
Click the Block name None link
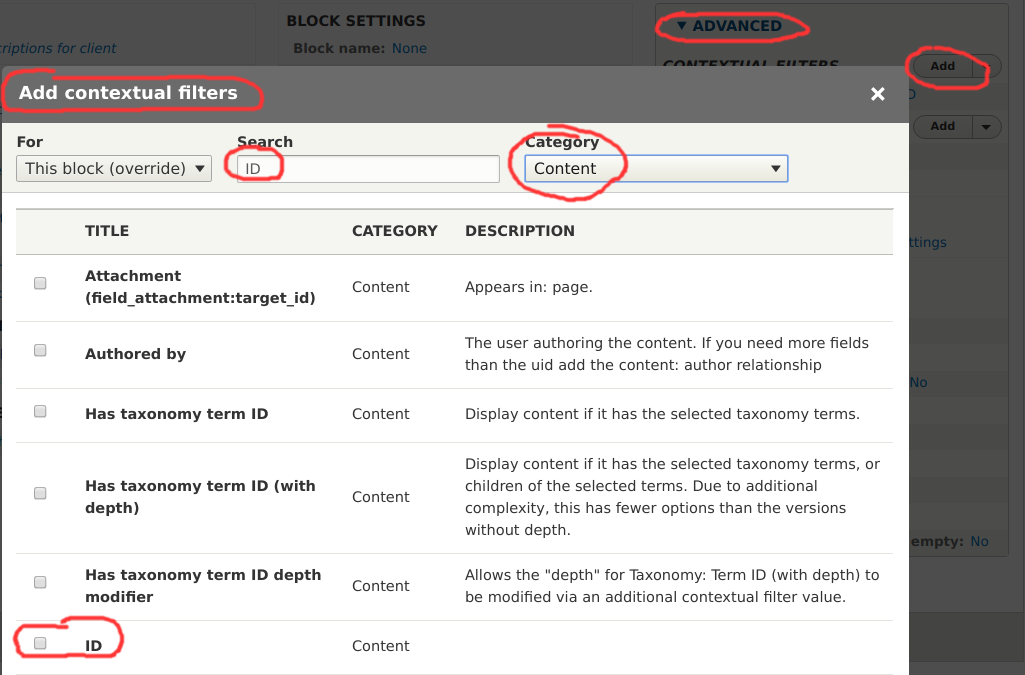pyautogui.click(x=409, y=48)
